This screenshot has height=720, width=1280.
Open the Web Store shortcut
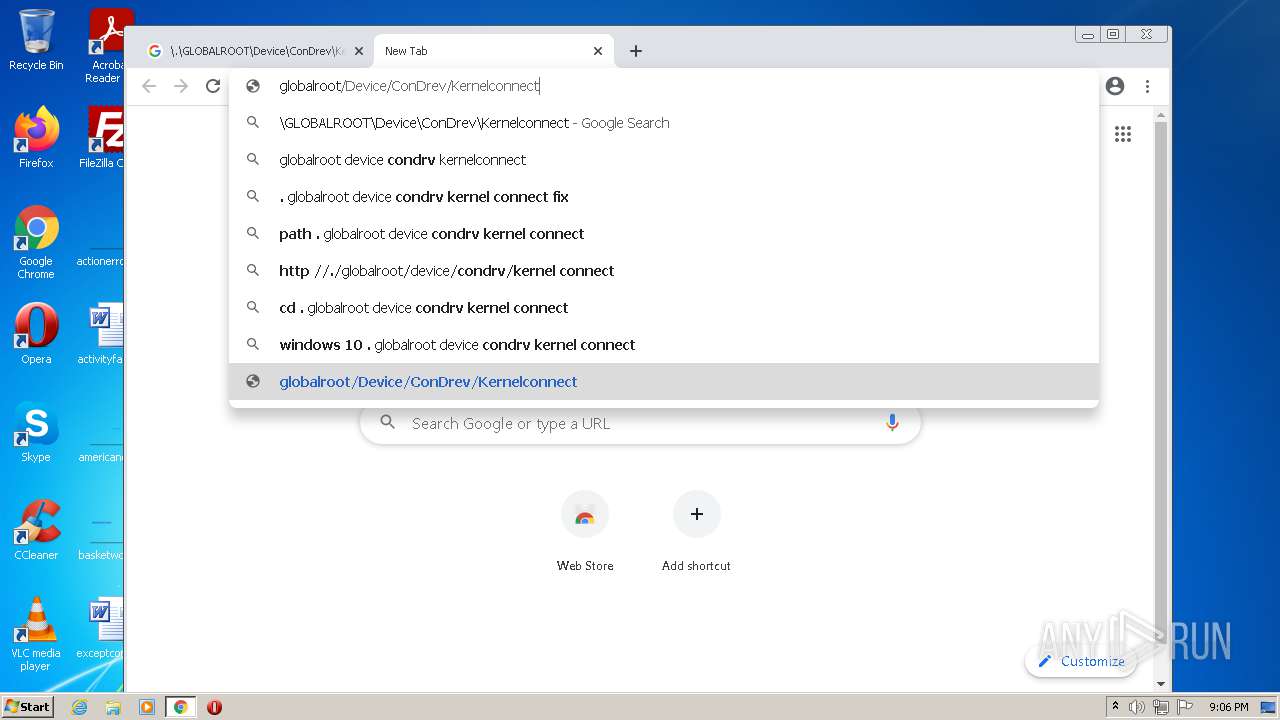[585, 532]
